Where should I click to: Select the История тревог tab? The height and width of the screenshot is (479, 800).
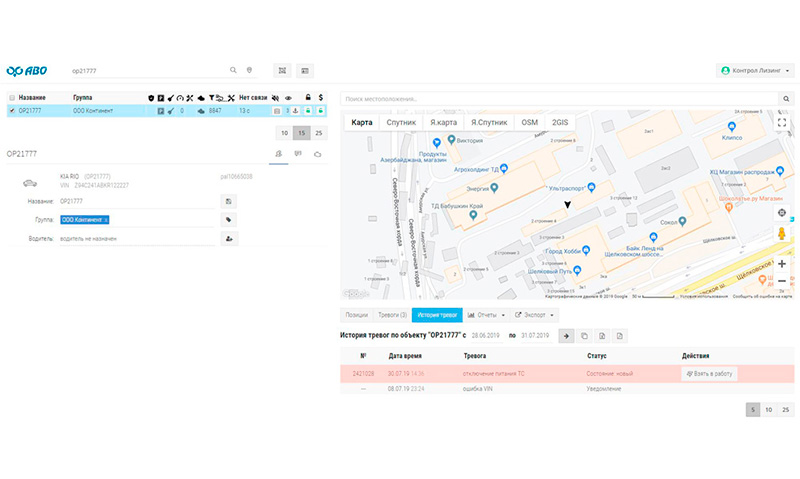(x=437, y=315)
